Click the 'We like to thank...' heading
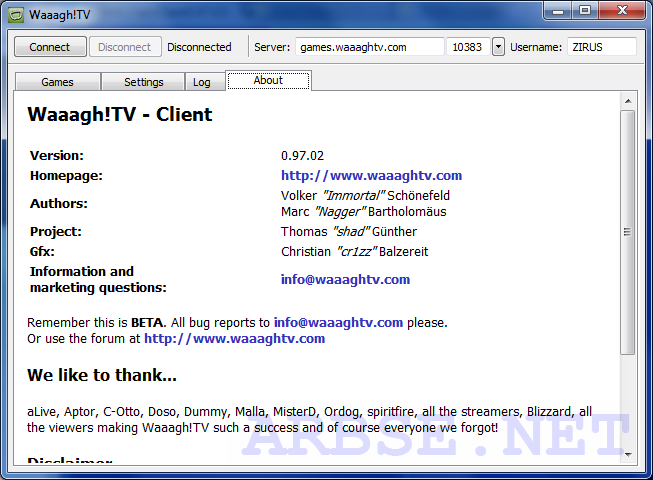The height and width of the screenshot is (480, 653). pyautogui.click(x=102, y=375)
